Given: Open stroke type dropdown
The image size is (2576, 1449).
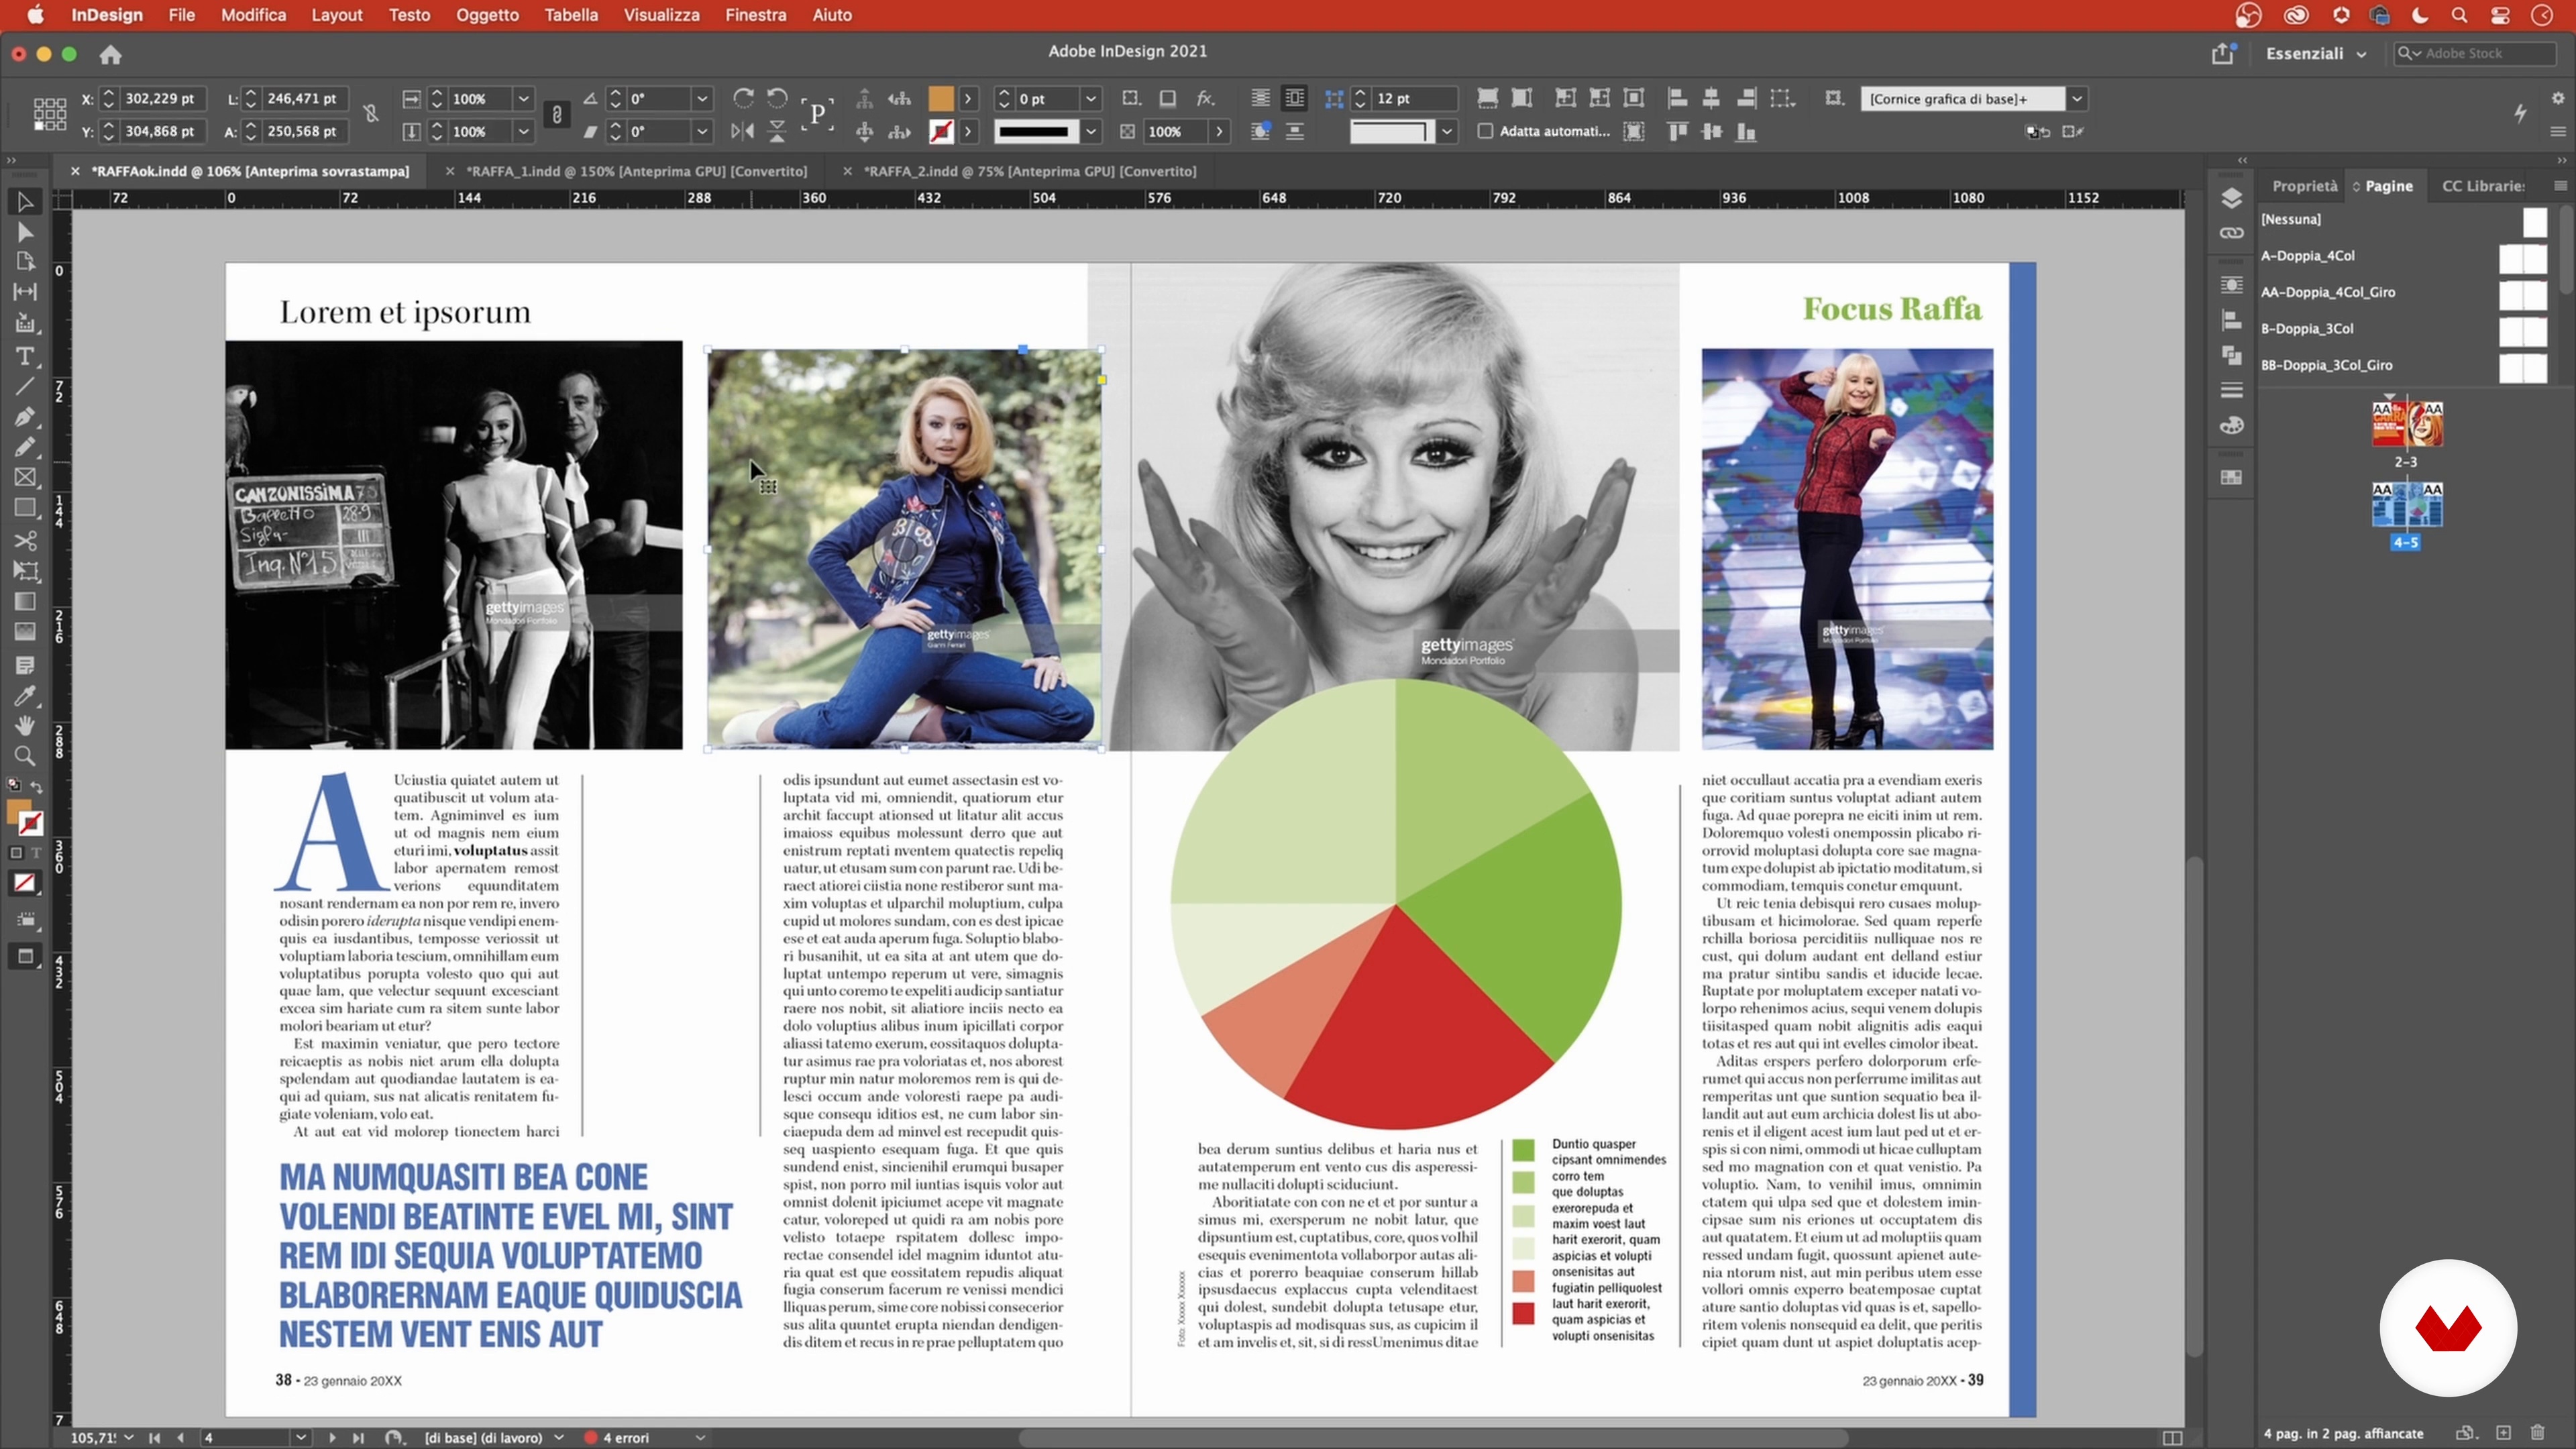Looking at the screenshot, I should [x=1091, y=132].
